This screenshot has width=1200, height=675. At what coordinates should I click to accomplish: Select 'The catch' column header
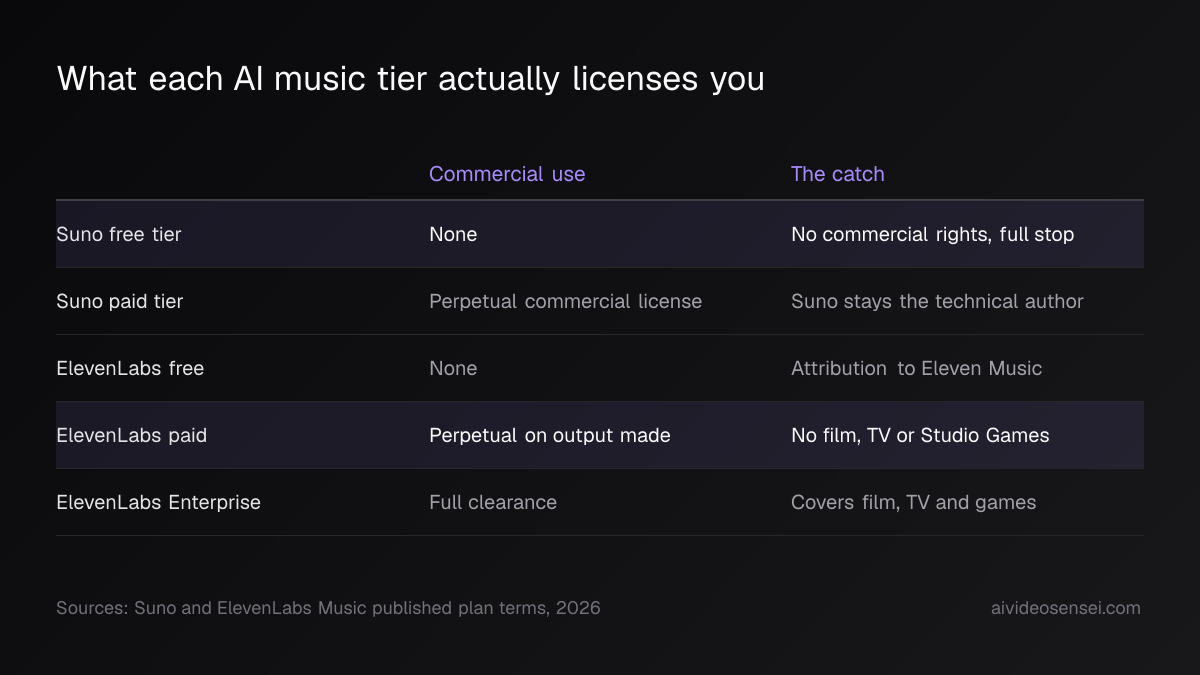click(x=838, y=174)
